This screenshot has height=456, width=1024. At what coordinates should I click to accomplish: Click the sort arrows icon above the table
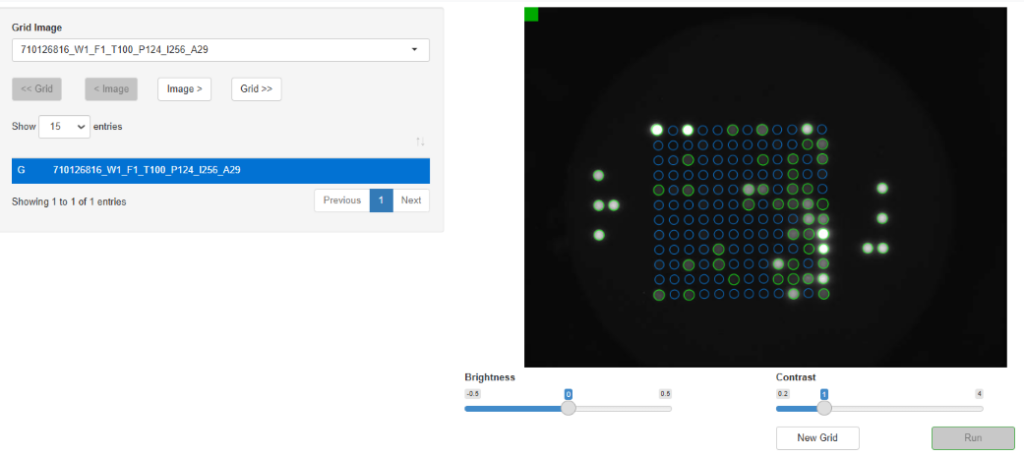(420, 143)
